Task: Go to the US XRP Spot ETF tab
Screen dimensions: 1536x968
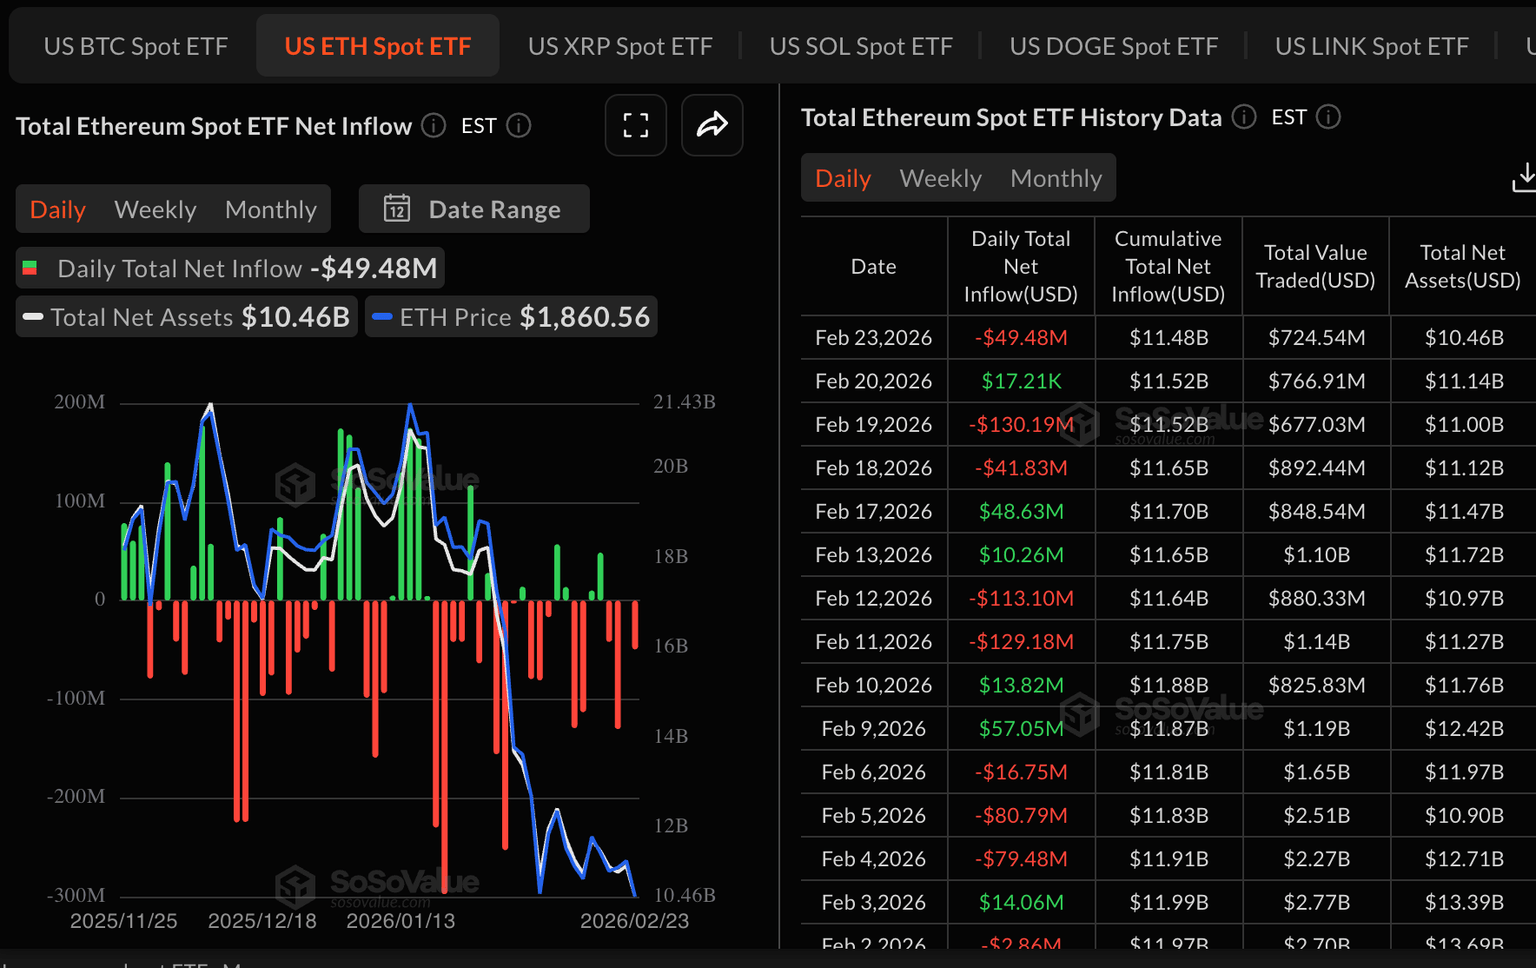Action: click(x=620, y=46)
